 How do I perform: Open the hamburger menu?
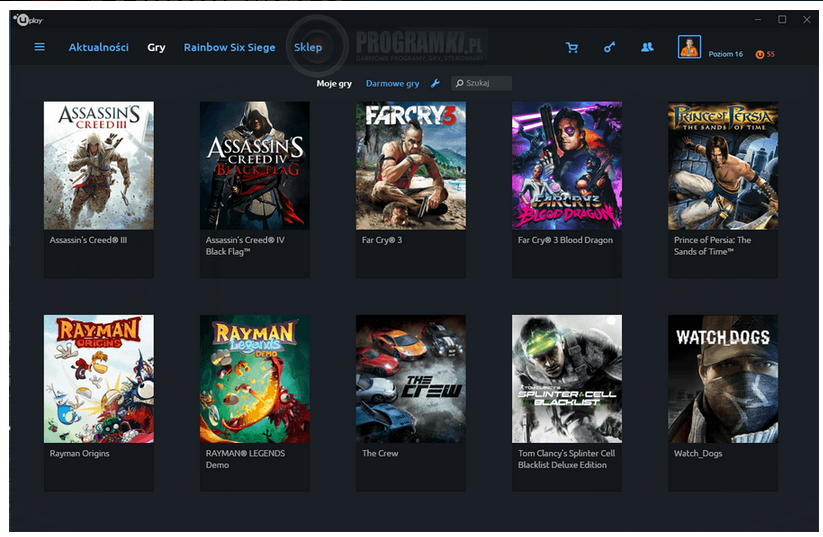pyautogui.click(x=39, y=47)
